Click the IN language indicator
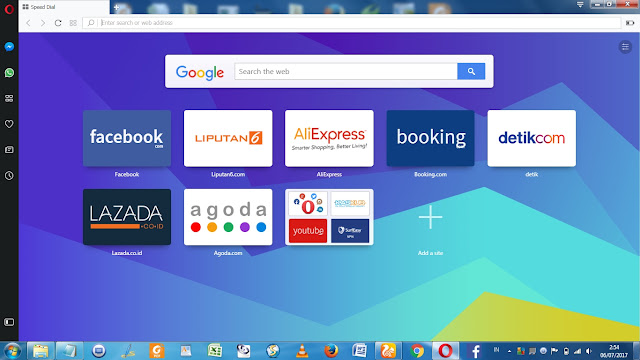This screenshot has height=360, width=640. 496,350
